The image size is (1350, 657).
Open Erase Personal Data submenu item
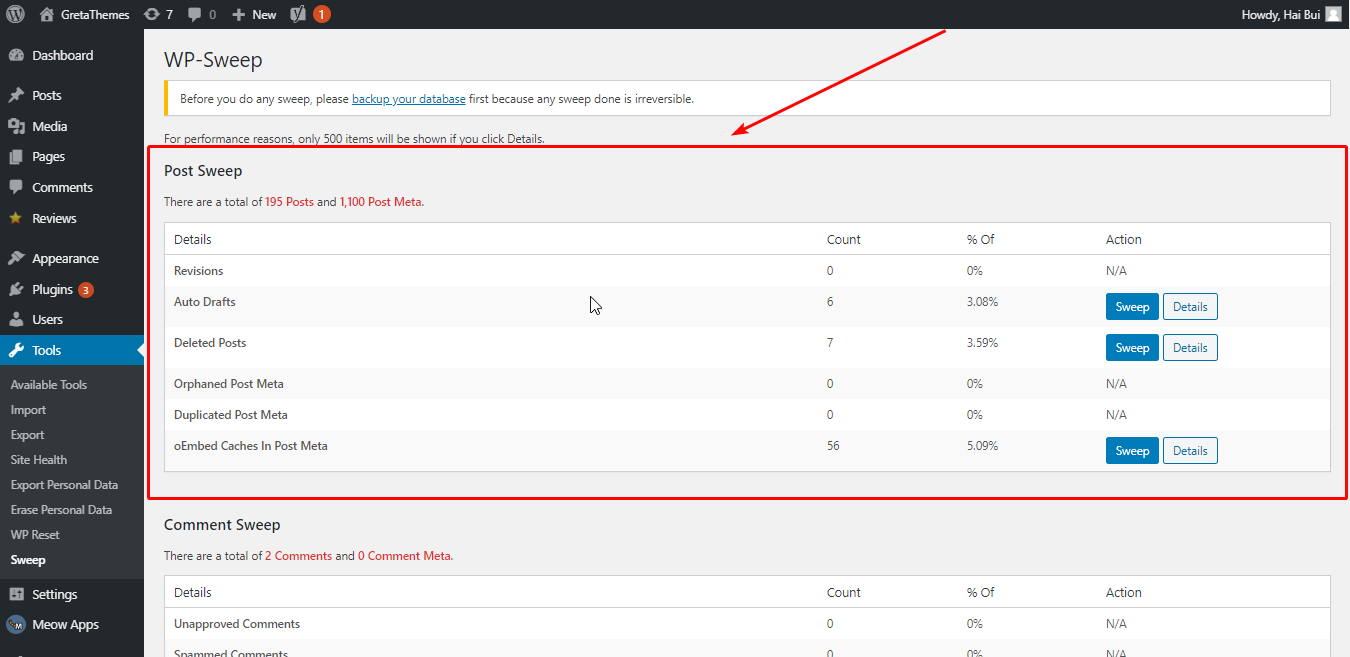click(x=61, y=510)
